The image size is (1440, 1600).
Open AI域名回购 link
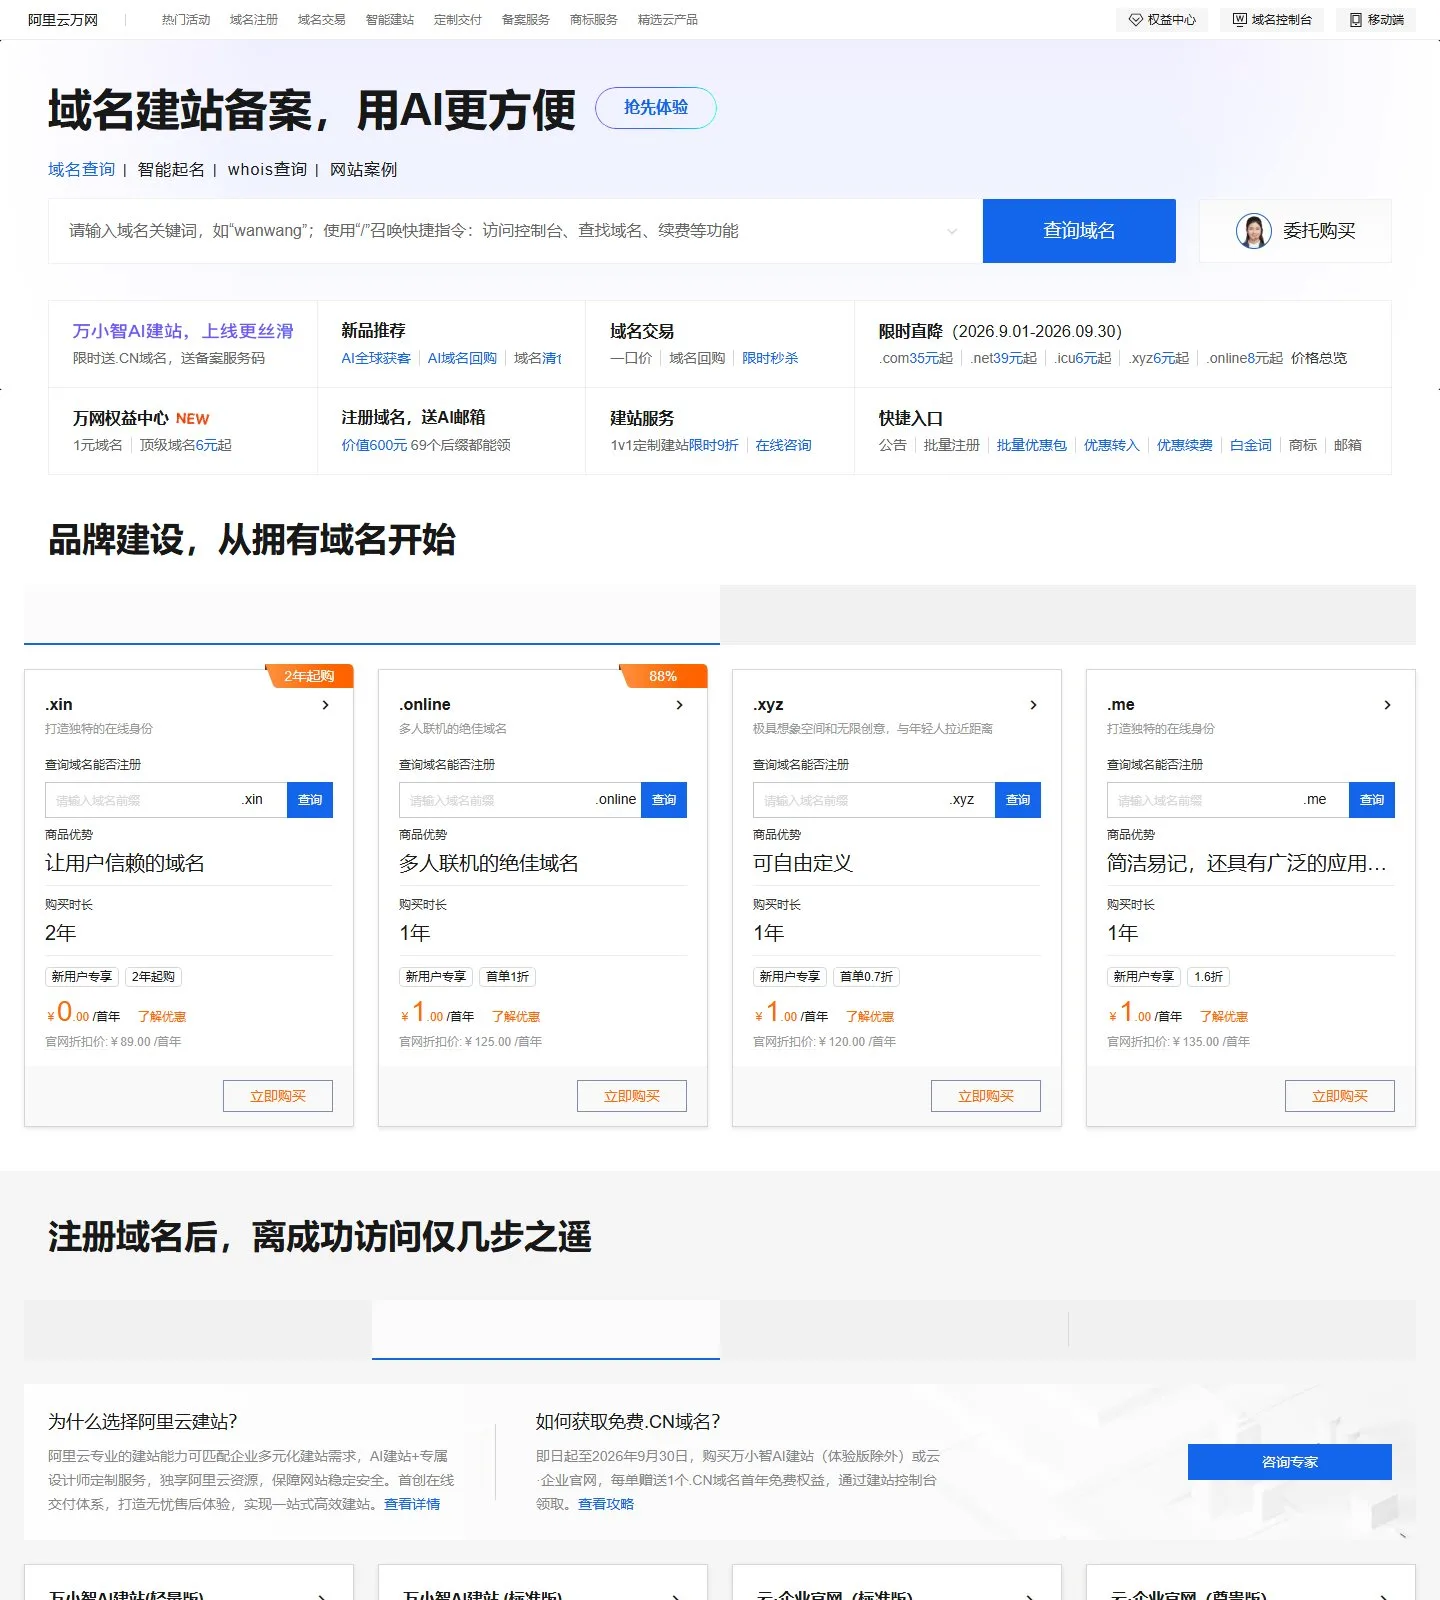coord(462,358)
